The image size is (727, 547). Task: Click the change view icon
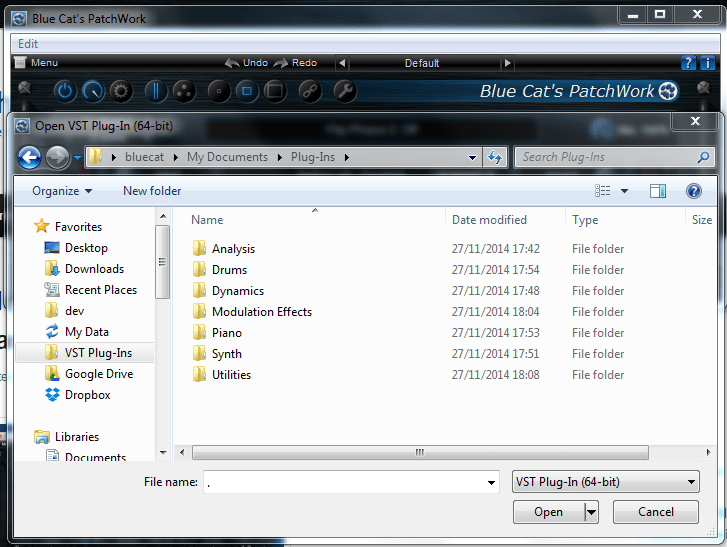point(602,191)
